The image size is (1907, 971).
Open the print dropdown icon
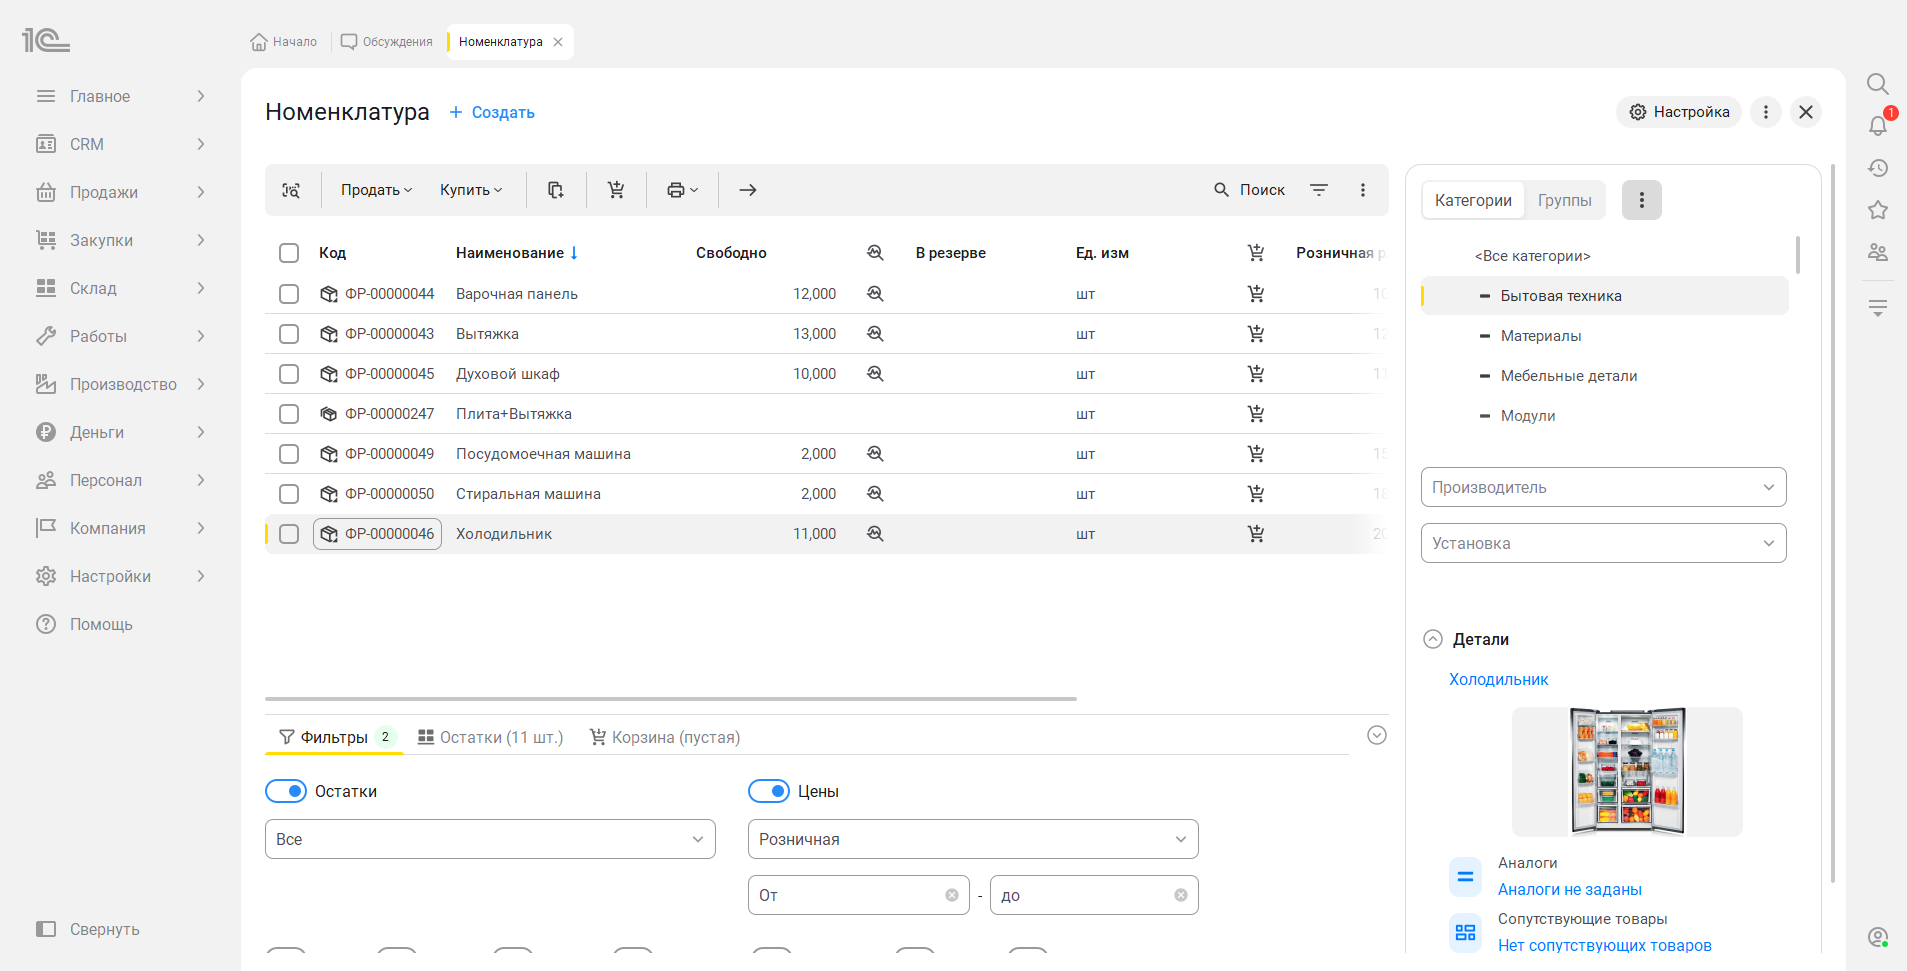[682, 190]
